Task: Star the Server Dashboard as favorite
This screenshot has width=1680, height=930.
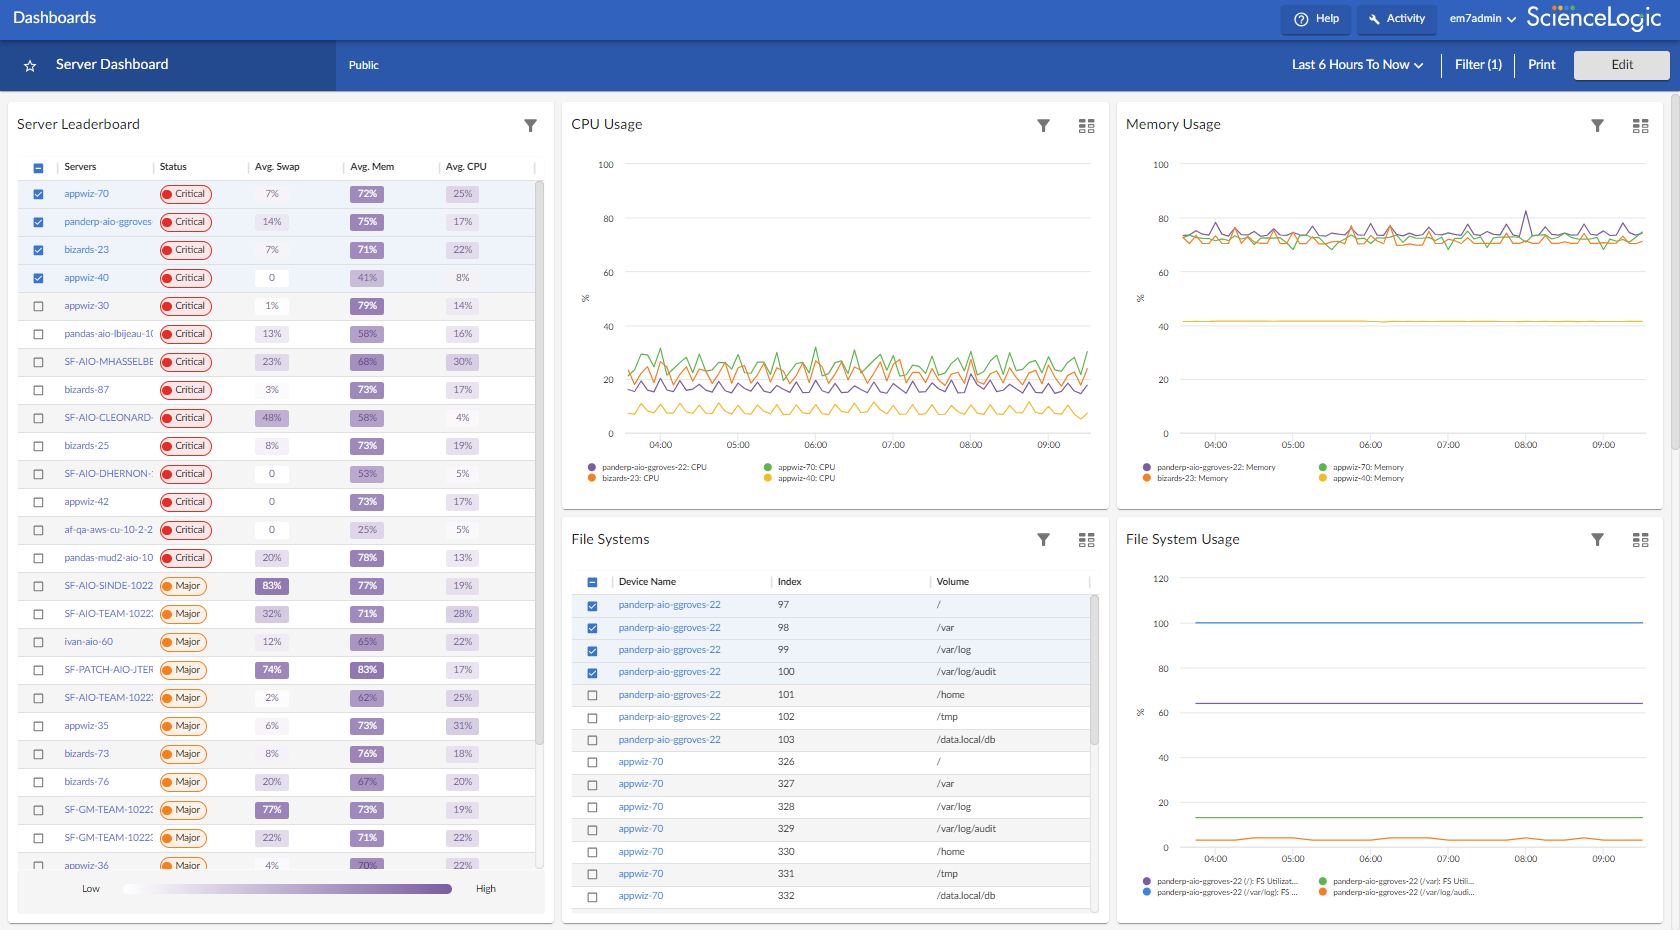Action: point(30,66)
